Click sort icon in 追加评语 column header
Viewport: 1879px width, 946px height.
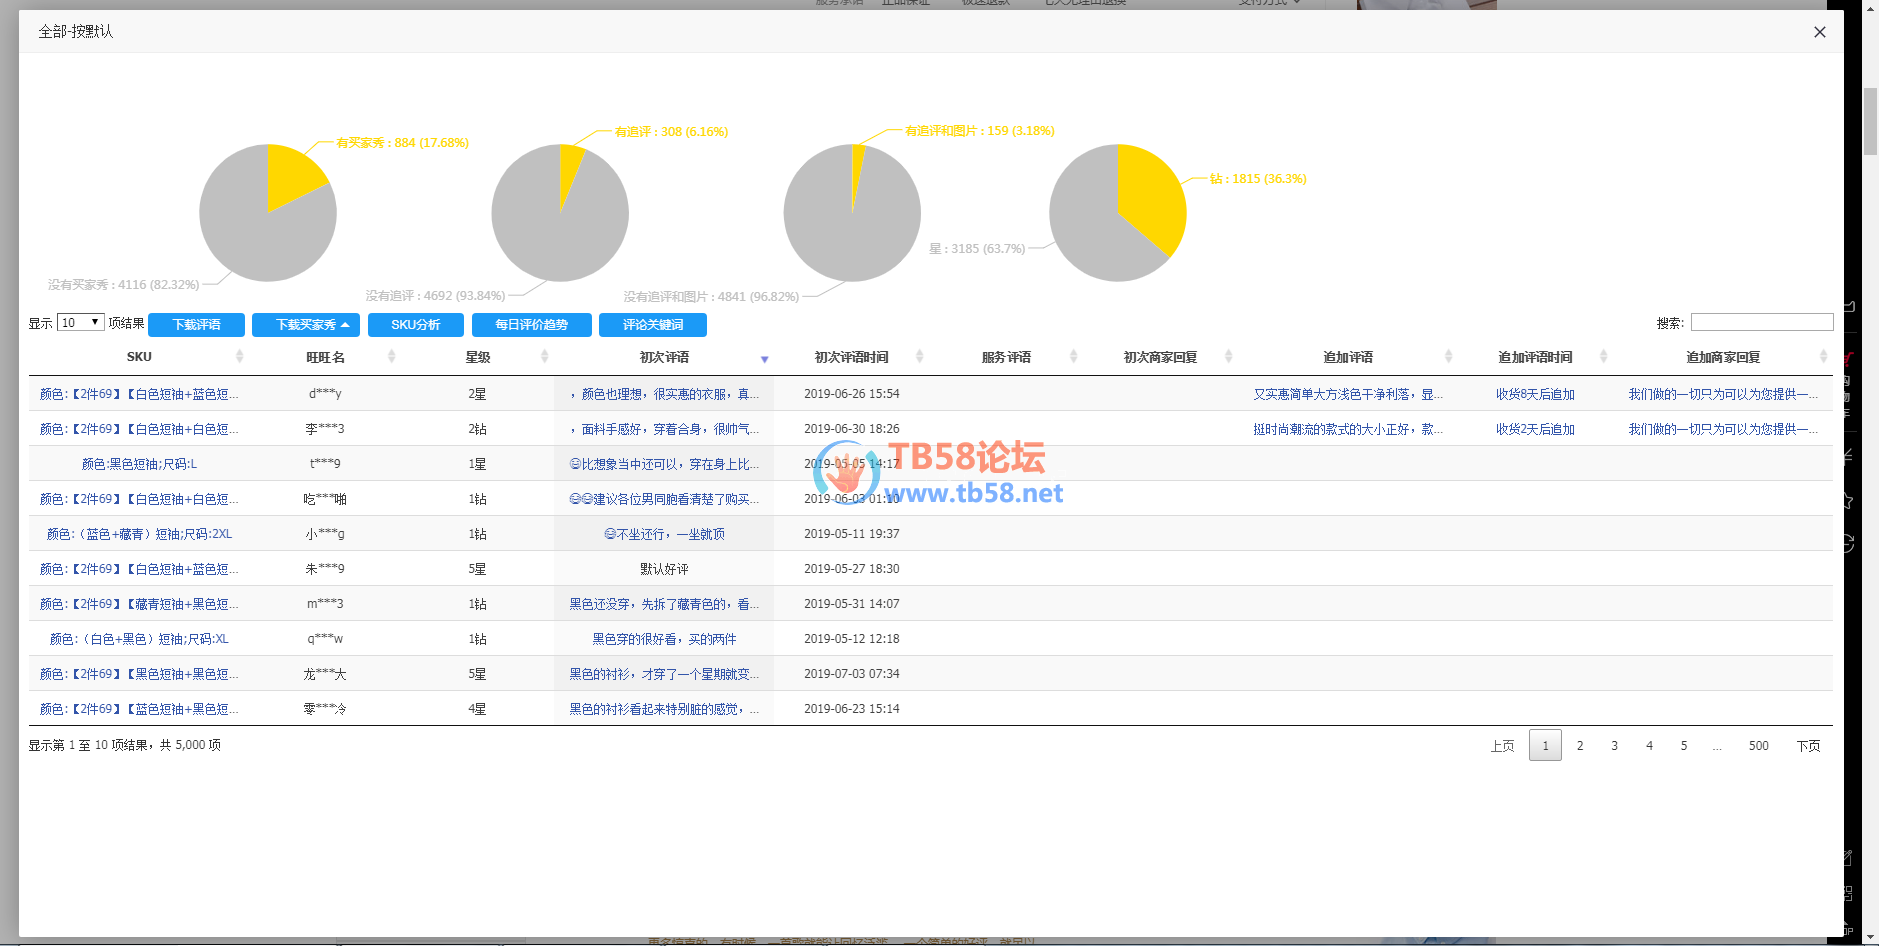[x=1448, y=357]
